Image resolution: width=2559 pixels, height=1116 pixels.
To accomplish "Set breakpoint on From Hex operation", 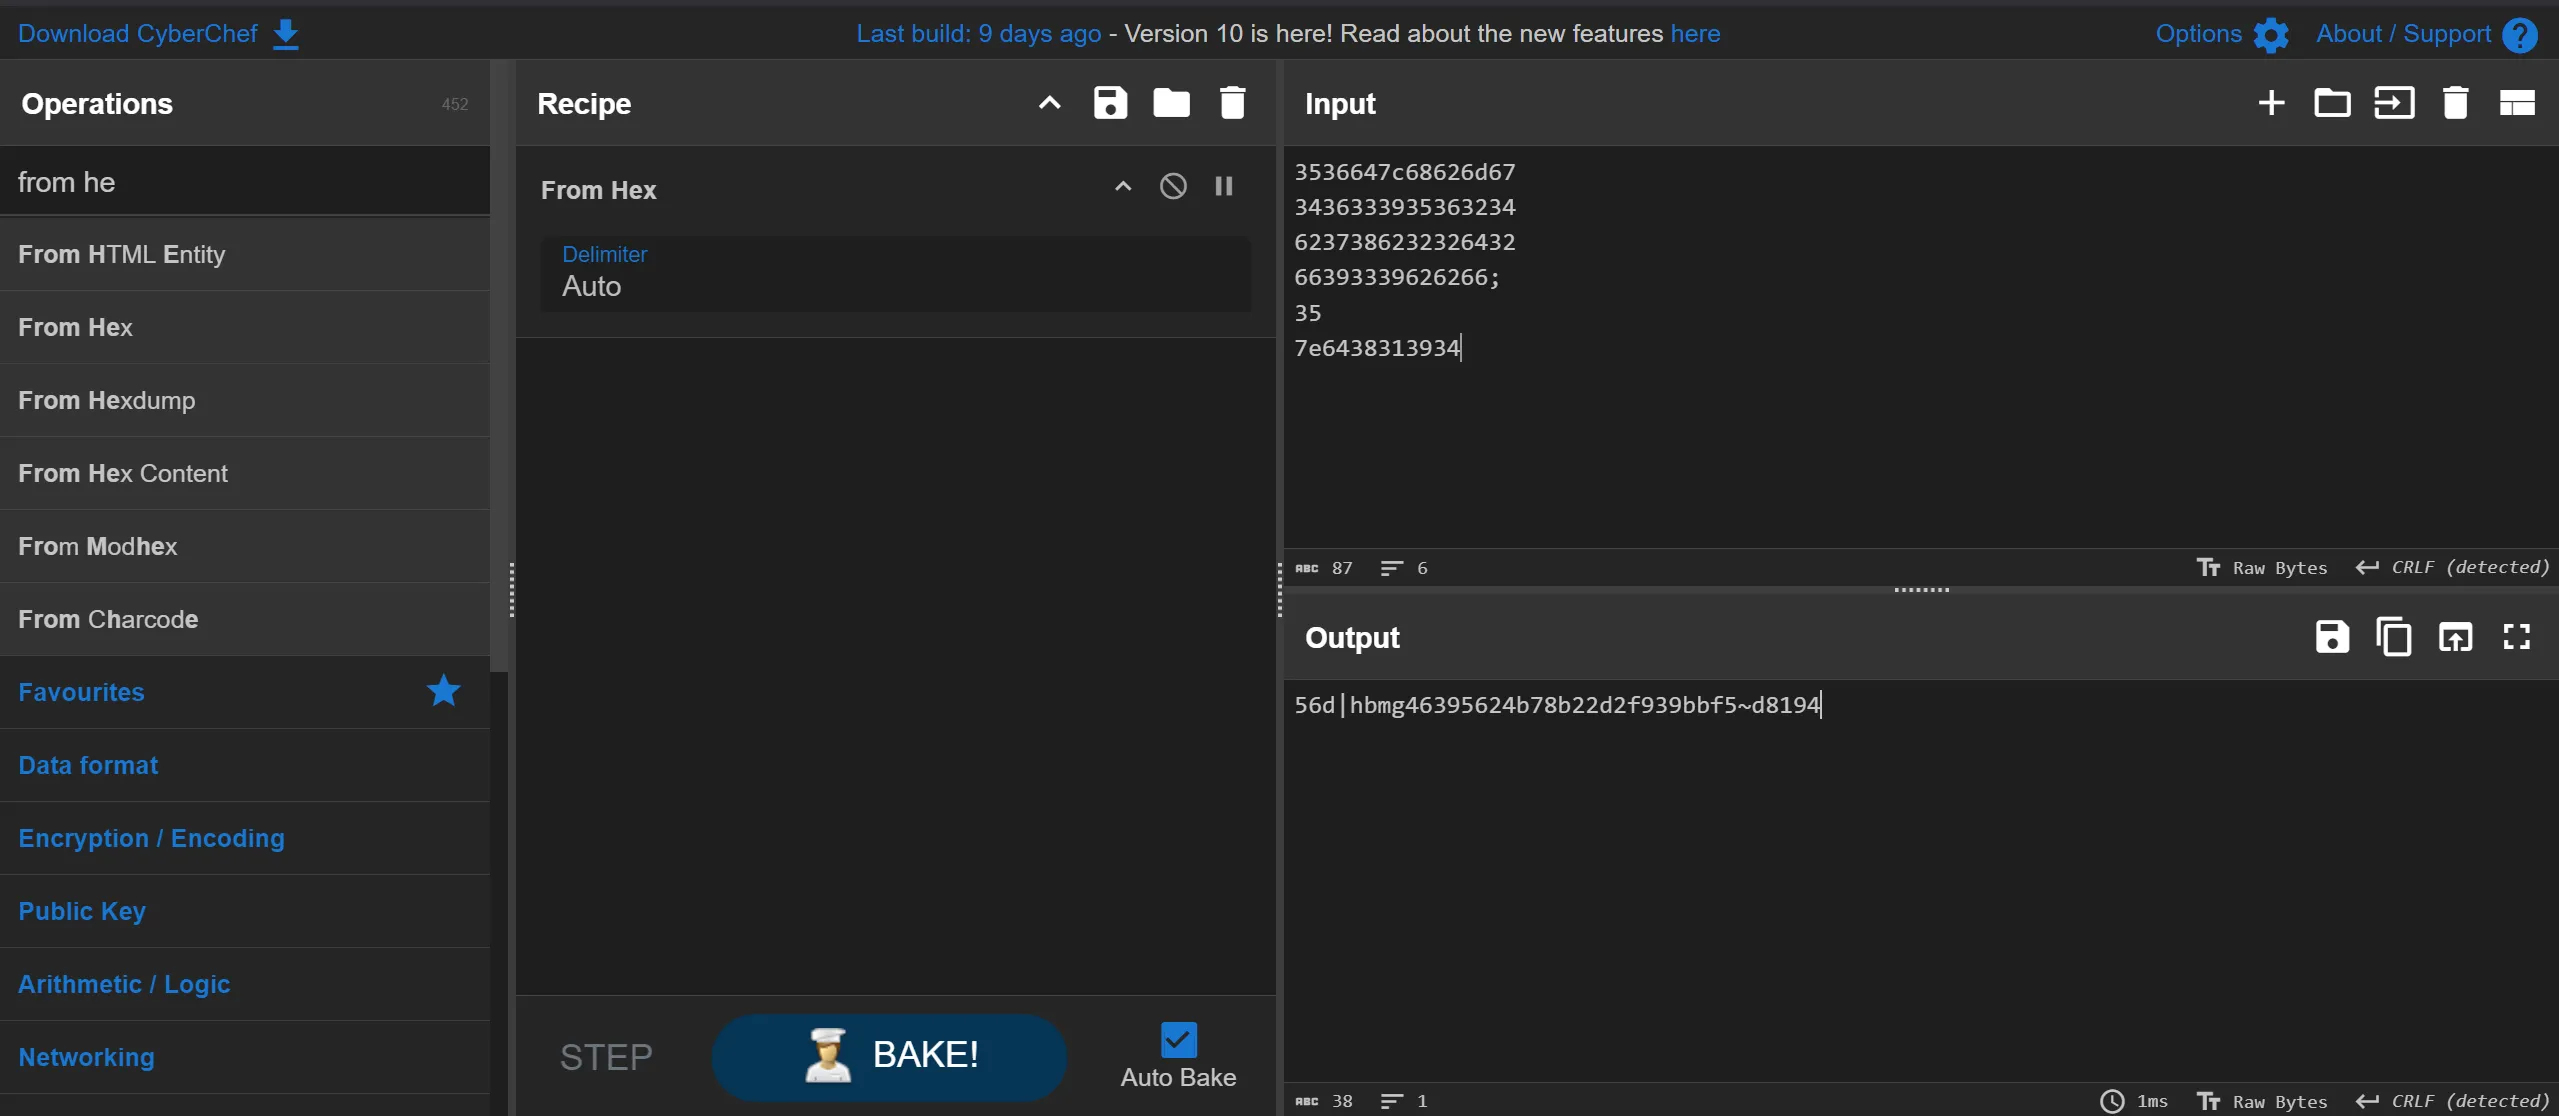I will (1224, 186).
